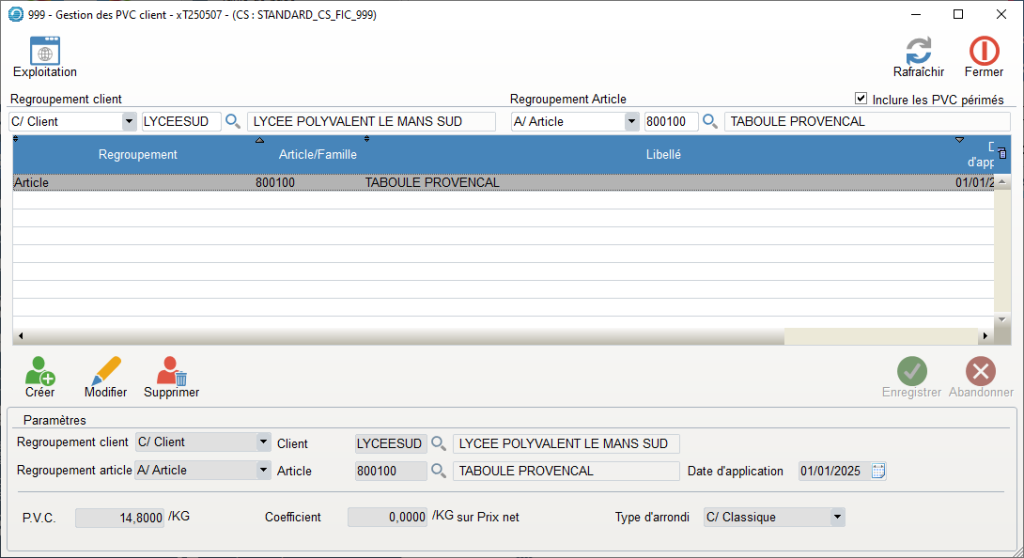The width and height of the screenshot is (1024, 558).
Task: Click the red Fermer power icon
Action: click(x=984, y=54)
